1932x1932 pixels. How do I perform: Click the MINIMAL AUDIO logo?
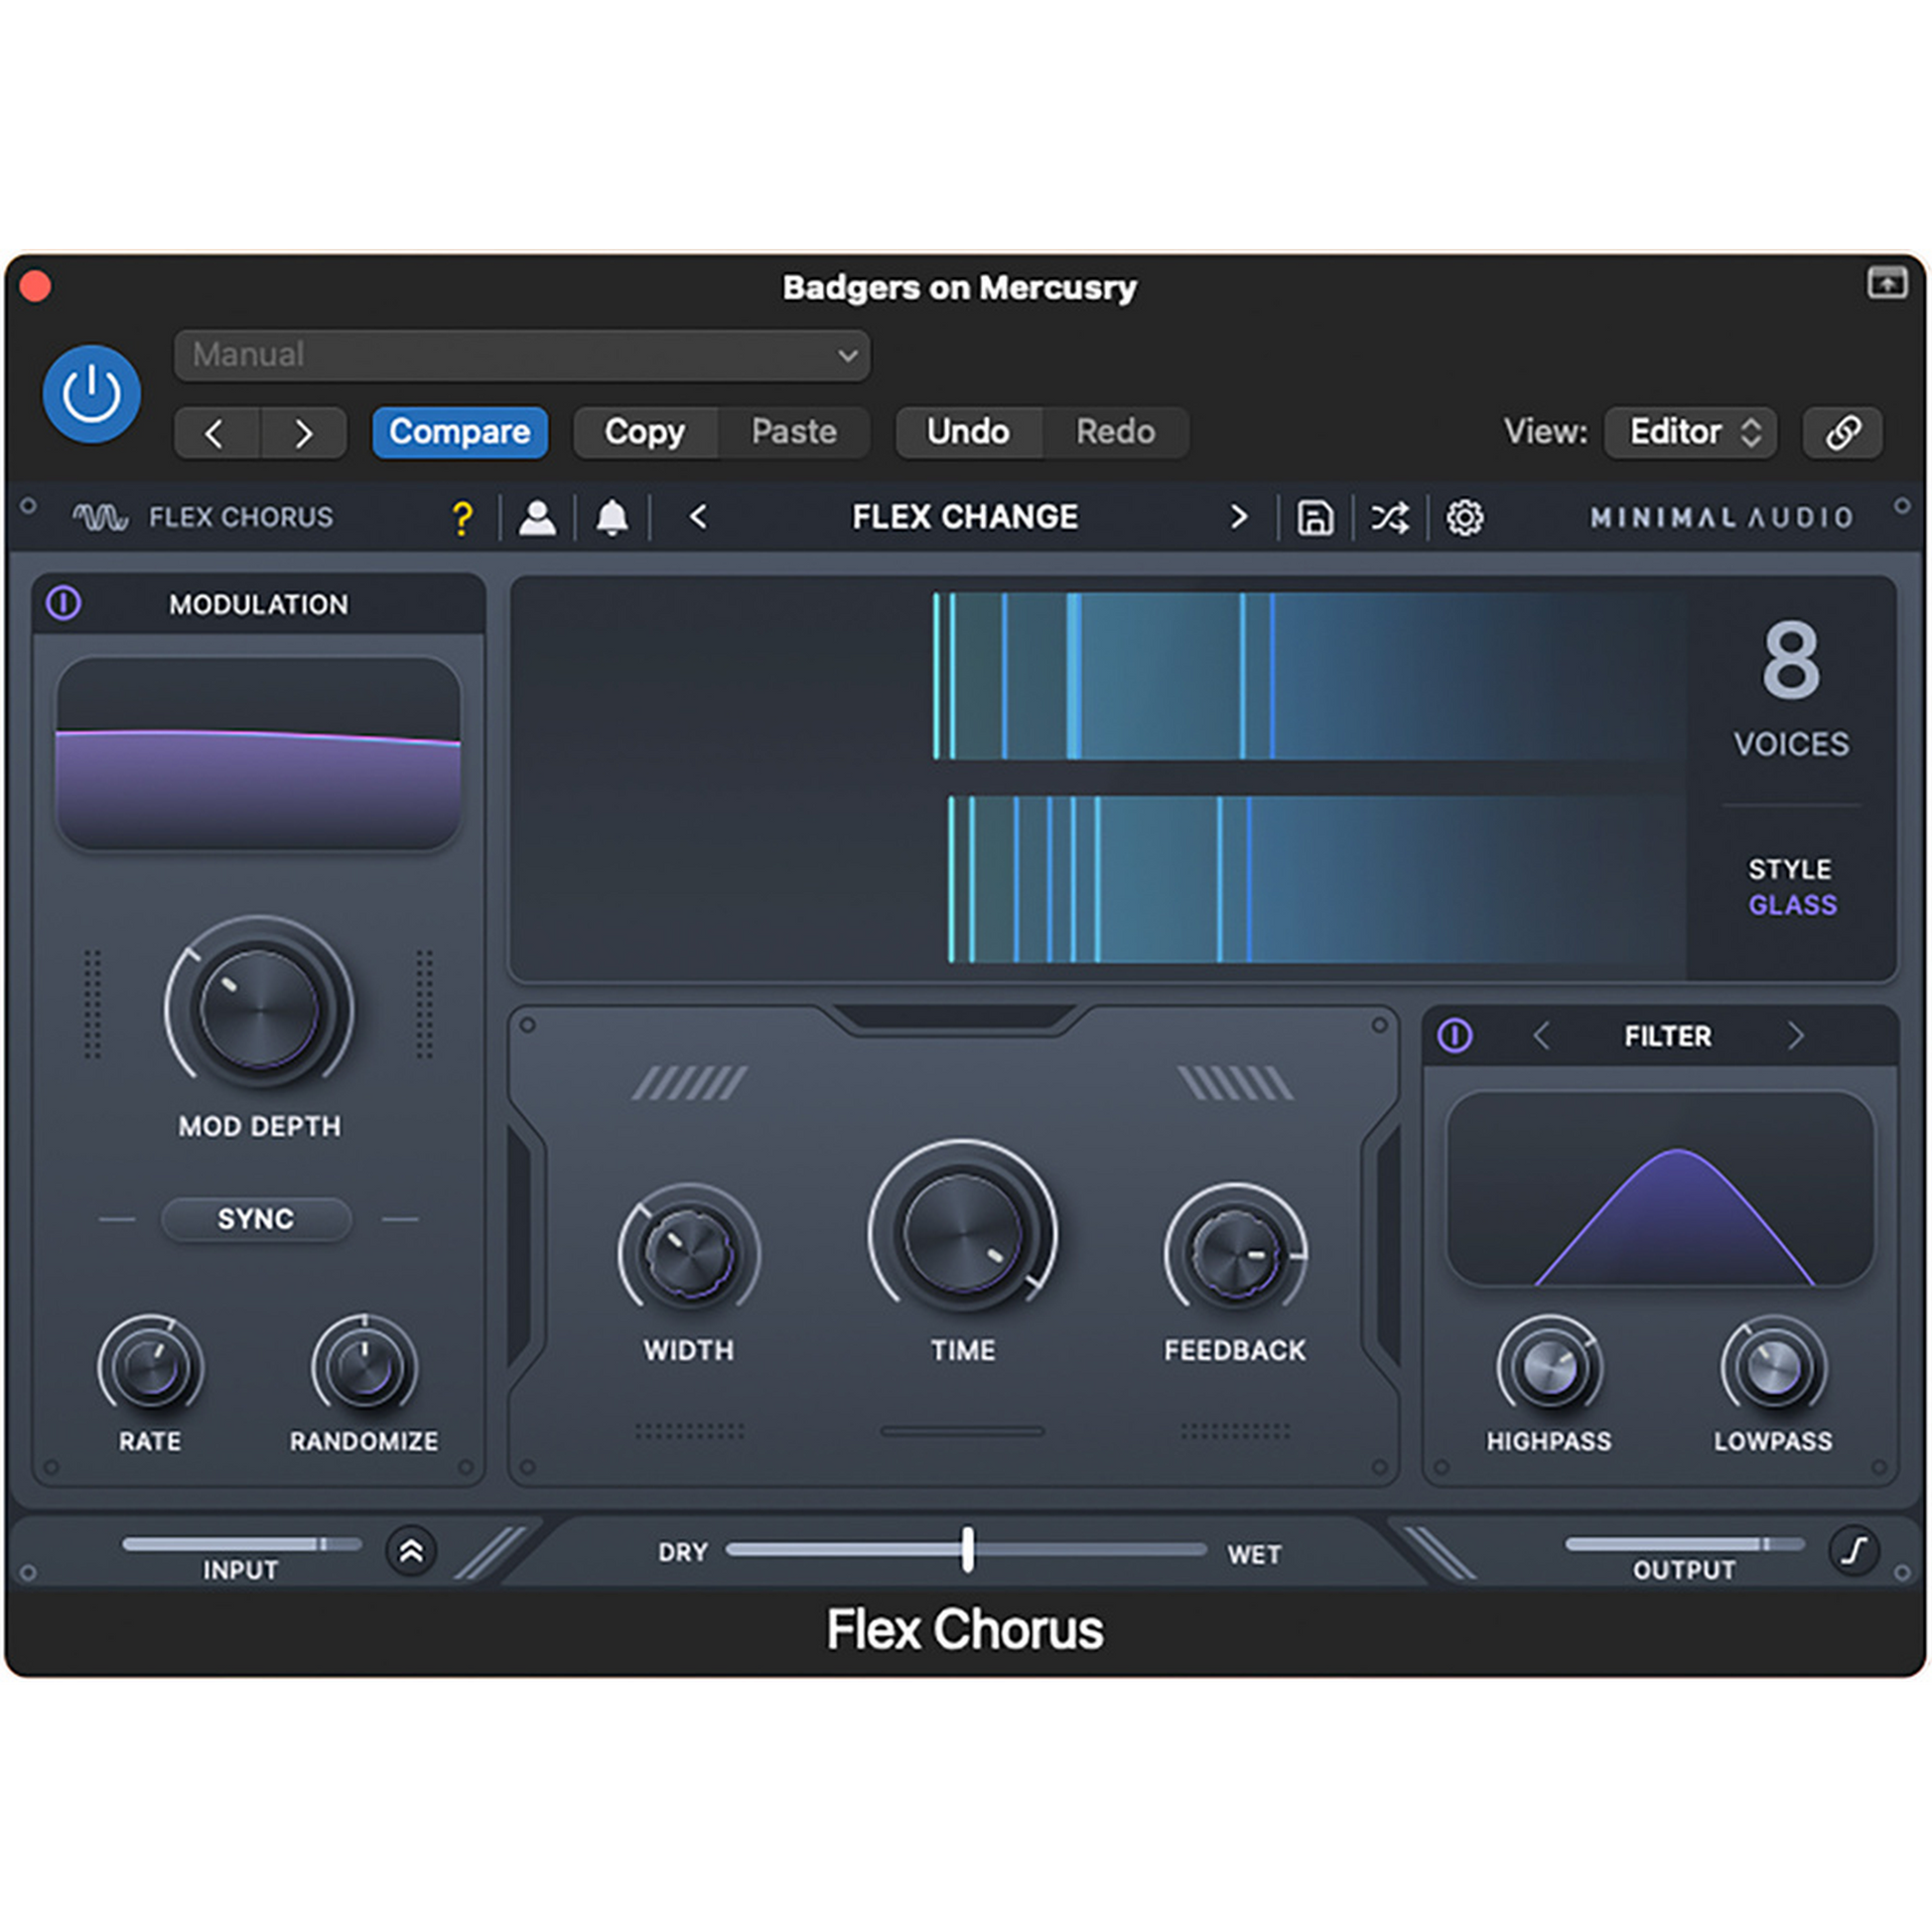click(1722, 517)
